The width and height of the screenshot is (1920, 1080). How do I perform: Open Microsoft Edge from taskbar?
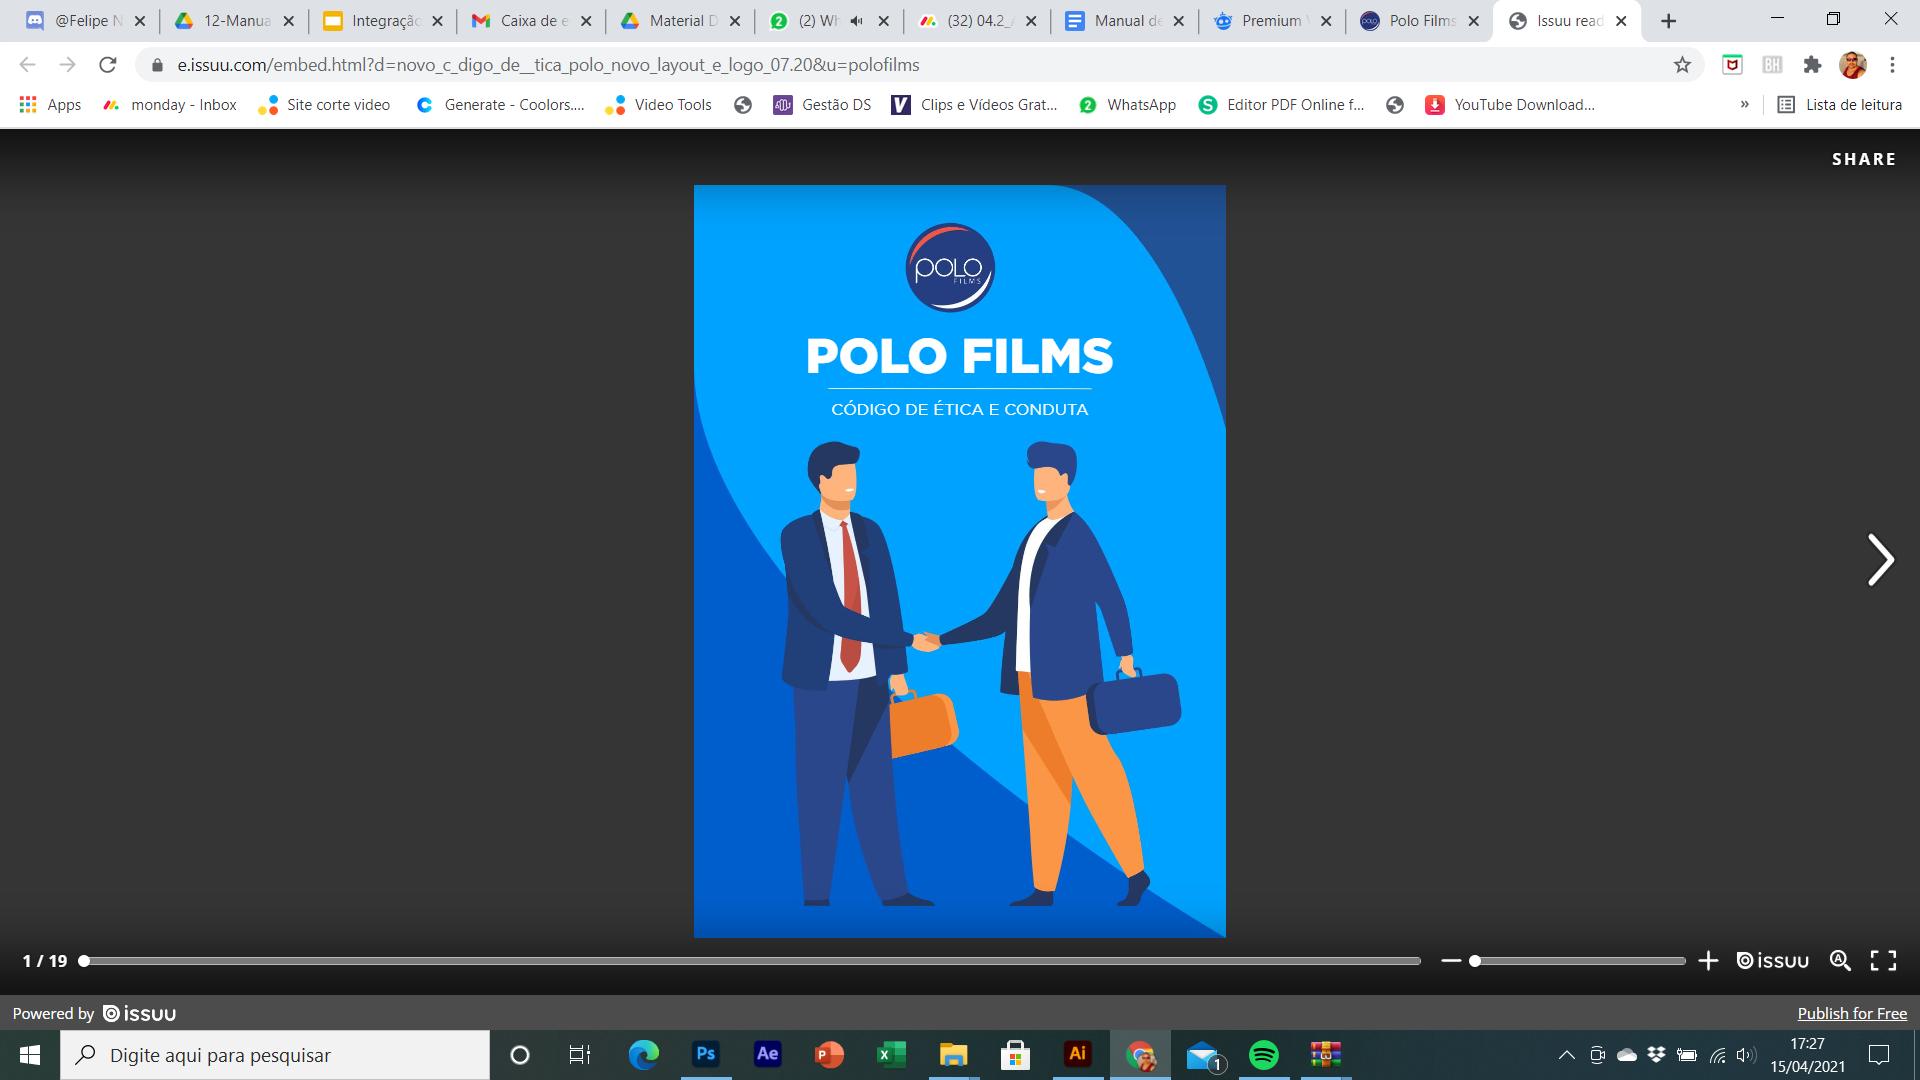(x=644, y=1055)
